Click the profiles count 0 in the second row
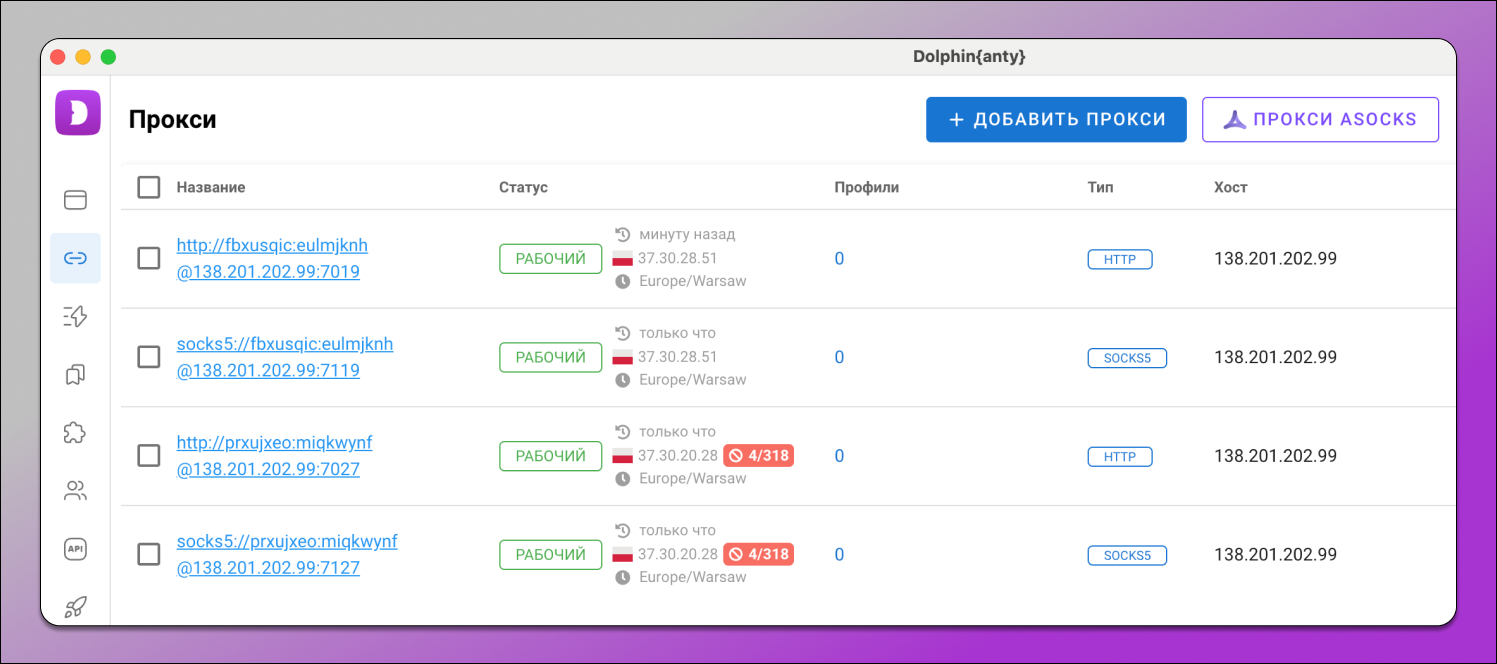This screenshot has width=1497, height=664. tap(839, 357)
